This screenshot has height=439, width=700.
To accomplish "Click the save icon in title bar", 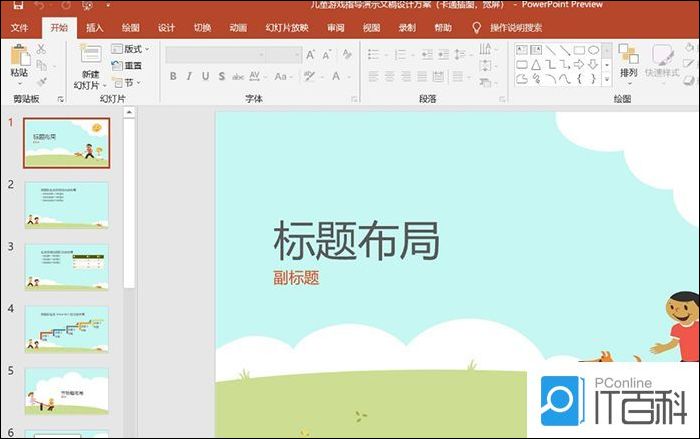I will pos(17,6).
